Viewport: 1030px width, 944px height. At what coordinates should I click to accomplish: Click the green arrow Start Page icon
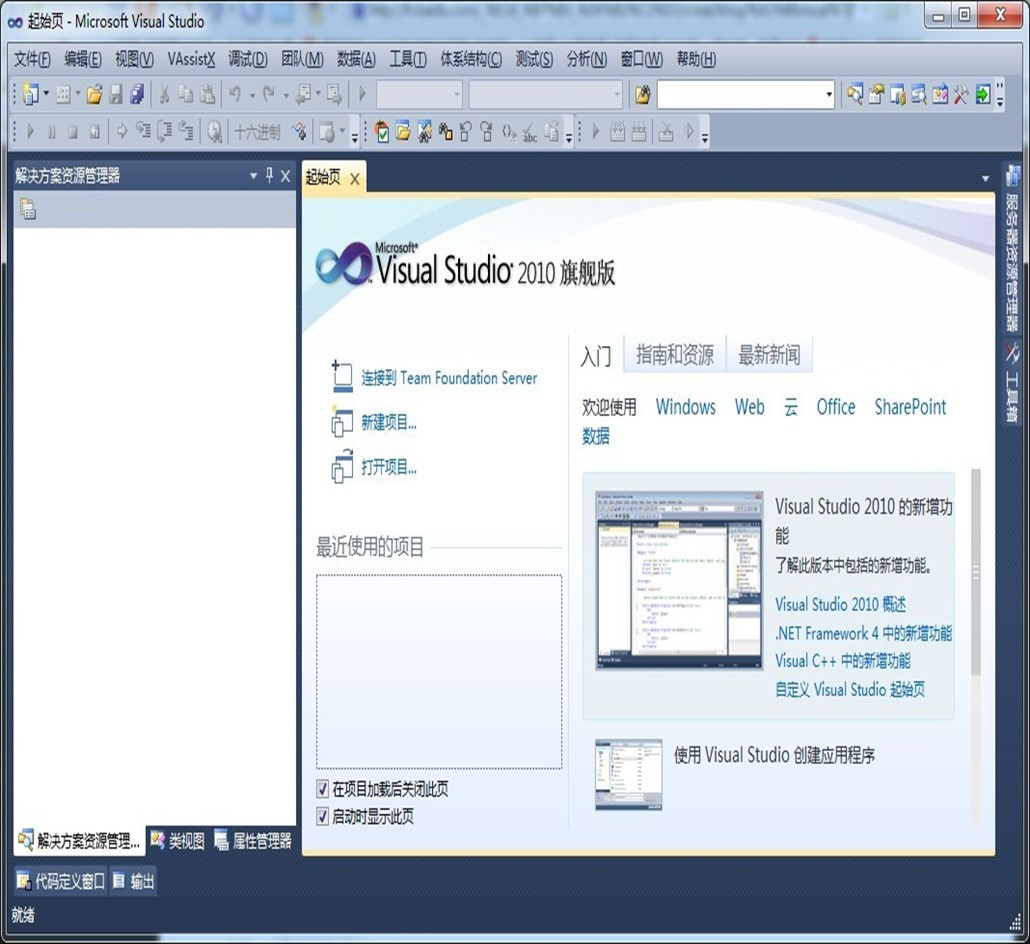[x=983, y=95]
